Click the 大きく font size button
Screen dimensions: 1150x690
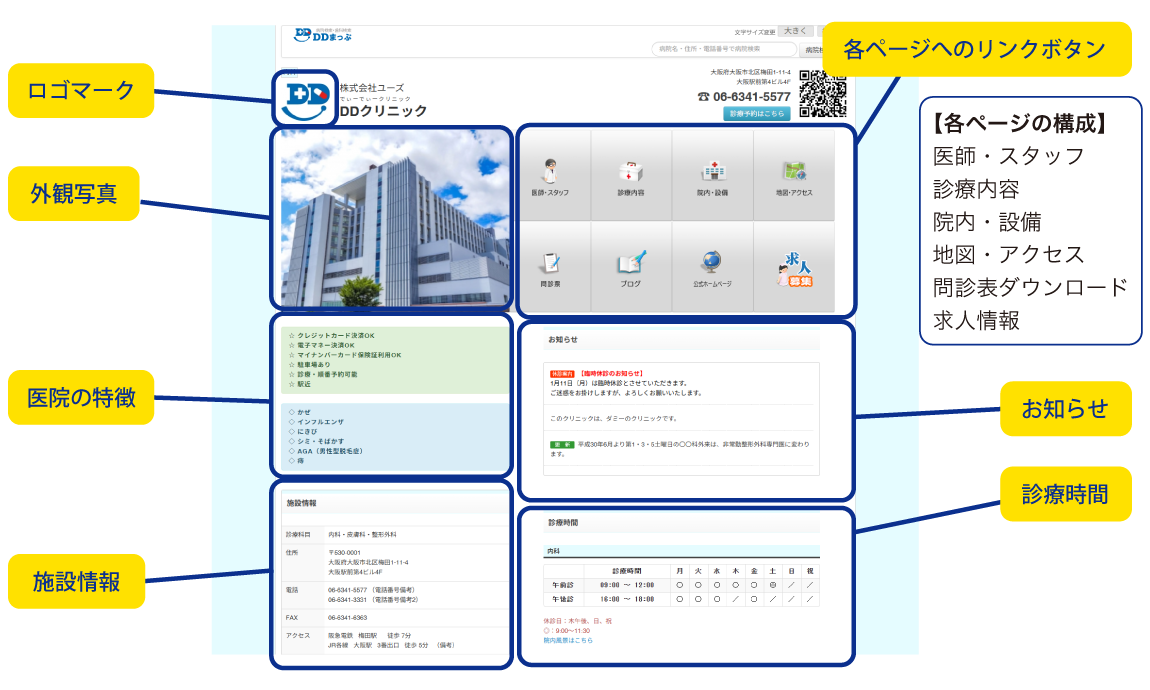(x=796, y=32)
